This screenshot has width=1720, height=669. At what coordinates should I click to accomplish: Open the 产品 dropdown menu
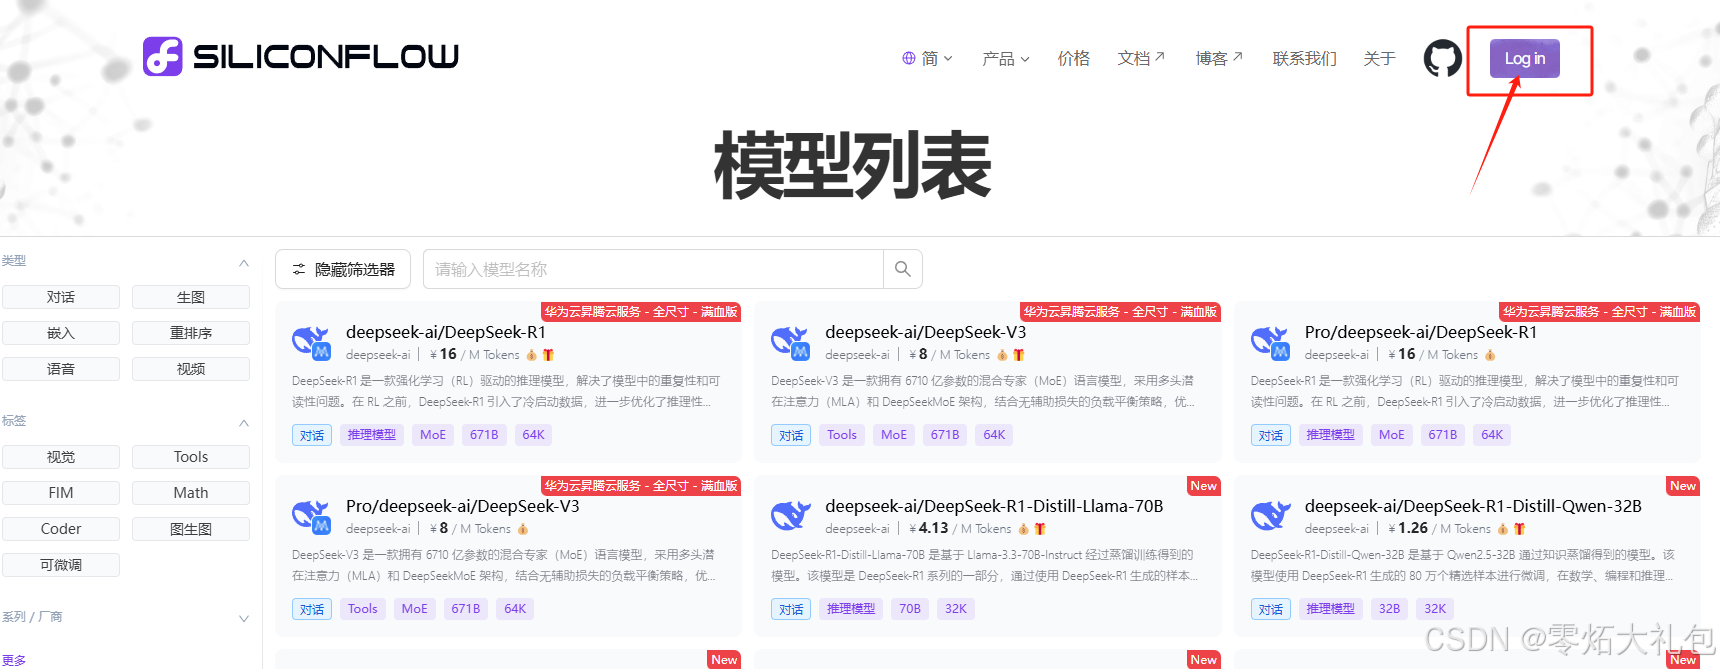tap(1005, 59)
